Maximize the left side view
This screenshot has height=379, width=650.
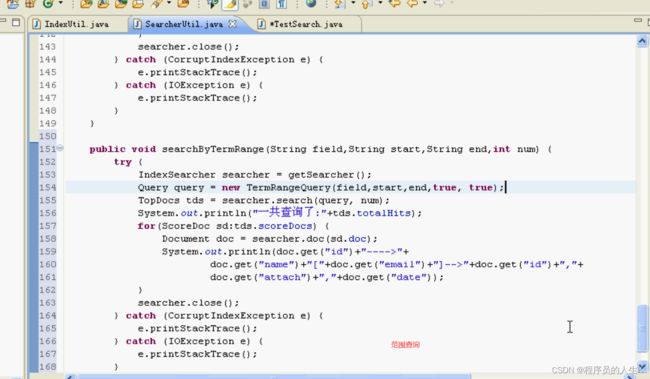pos(16,22)
